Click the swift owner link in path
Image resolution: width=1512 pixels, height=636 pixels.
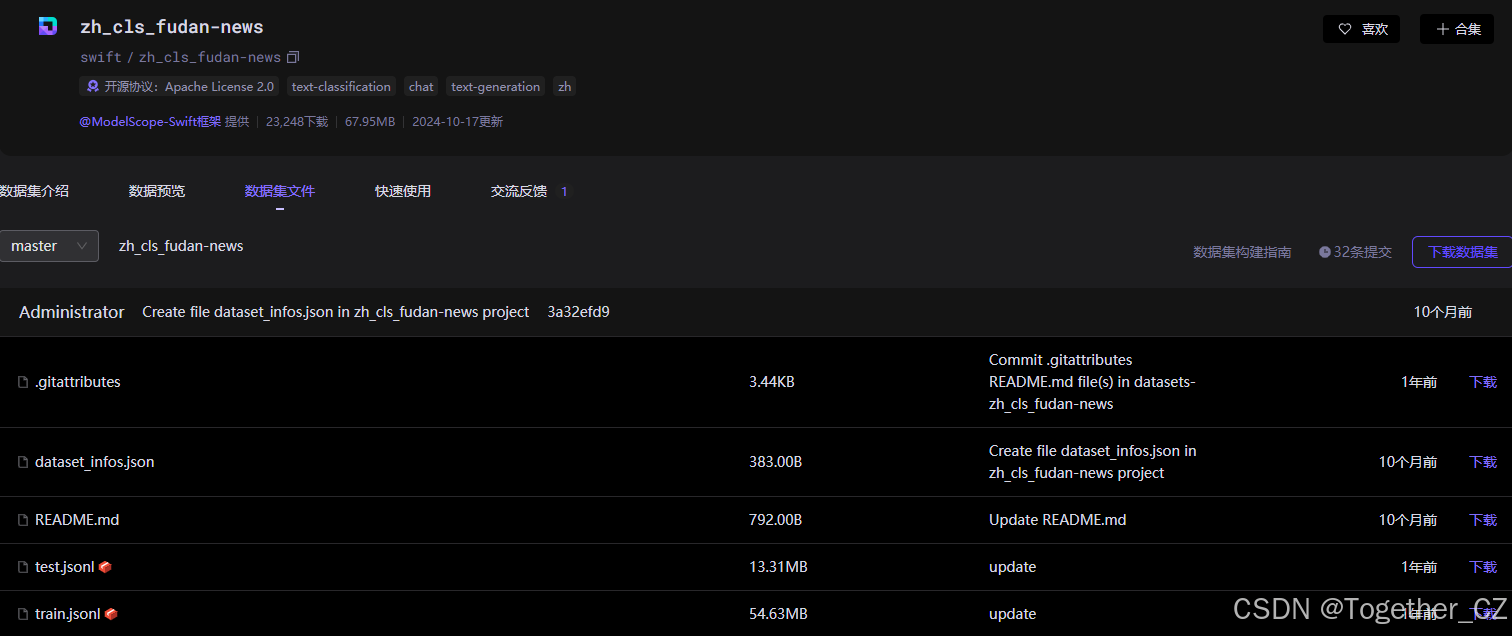pyautogui.click(x=101, y=57)
